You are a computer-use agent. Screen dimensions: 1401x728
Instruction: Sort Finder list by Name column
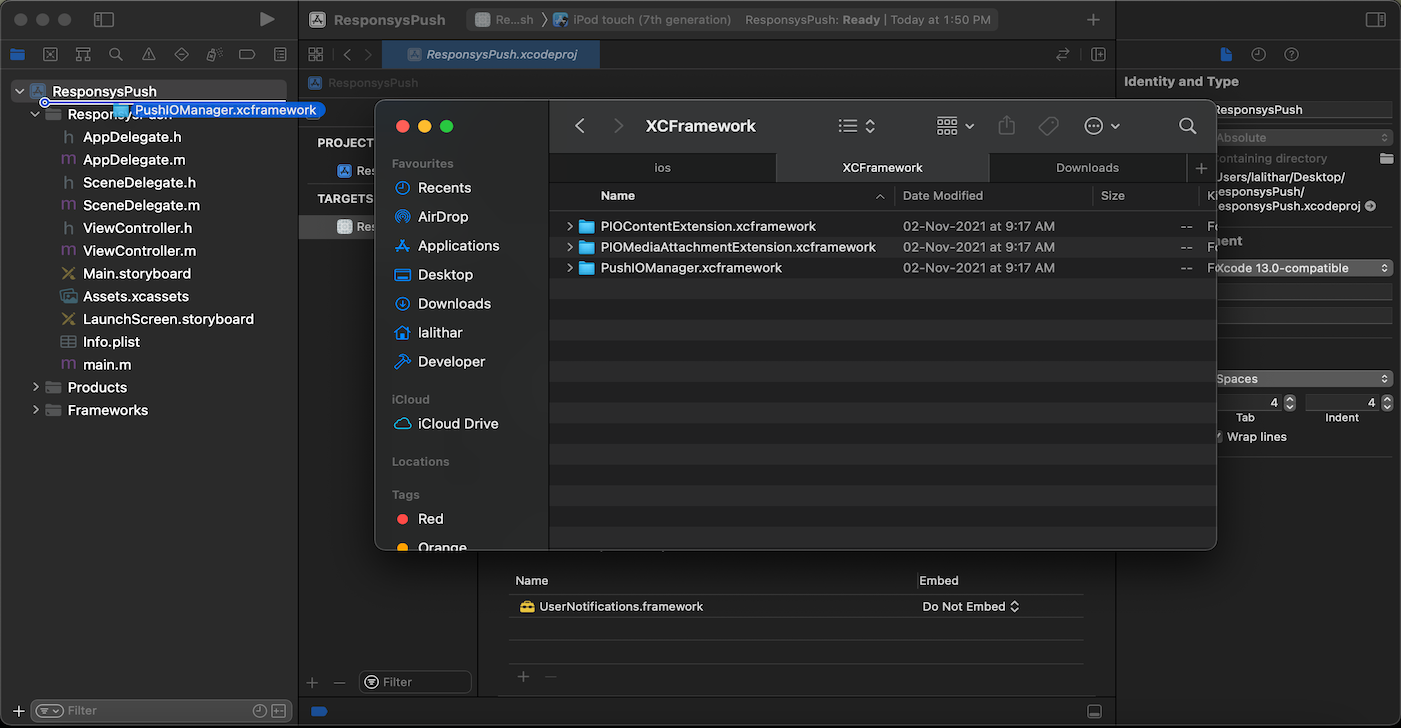pos(618,196)
